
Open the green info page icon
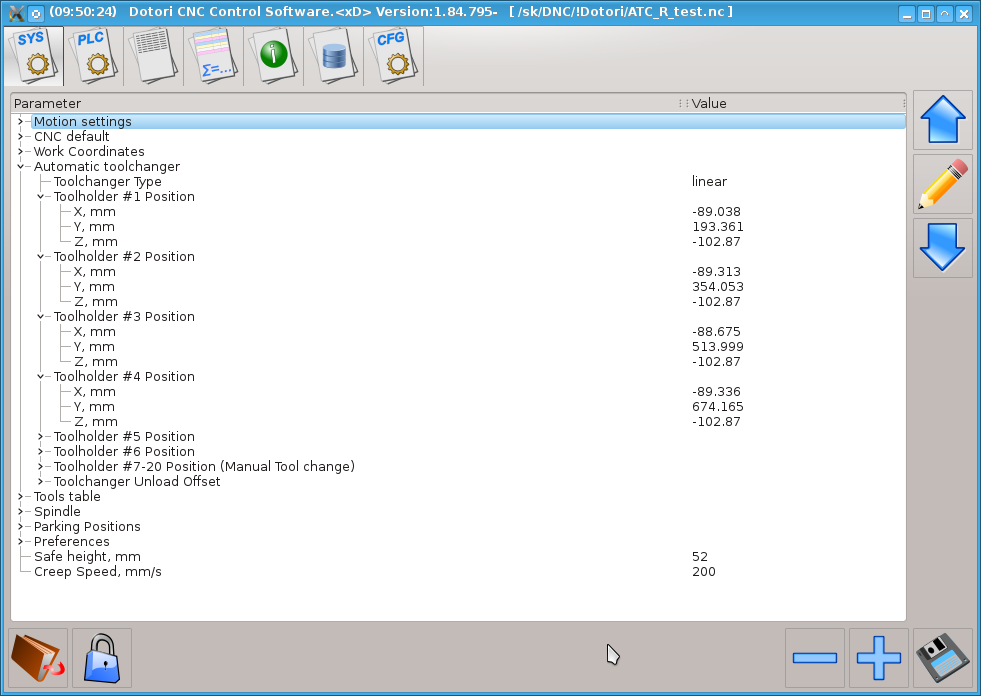[x=274, y=56]
